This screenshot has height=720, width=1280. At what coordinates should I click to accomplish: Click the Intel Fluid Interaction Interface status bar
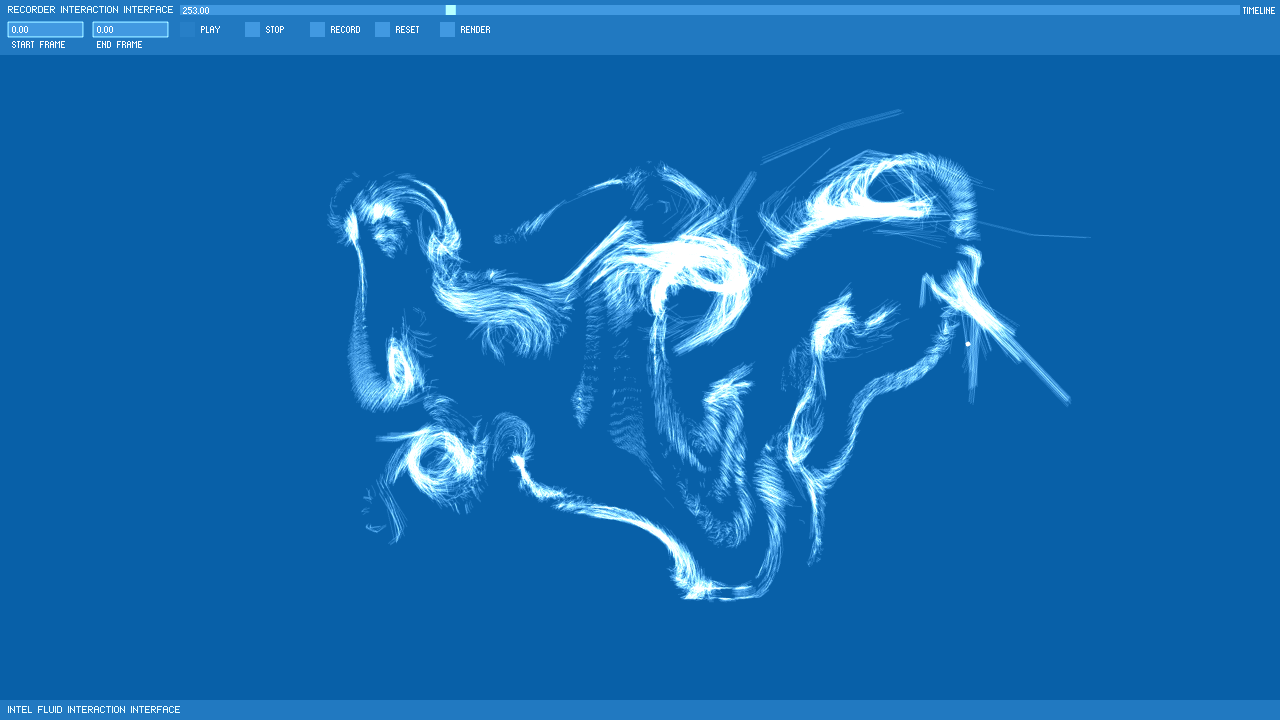pos(94,710)
